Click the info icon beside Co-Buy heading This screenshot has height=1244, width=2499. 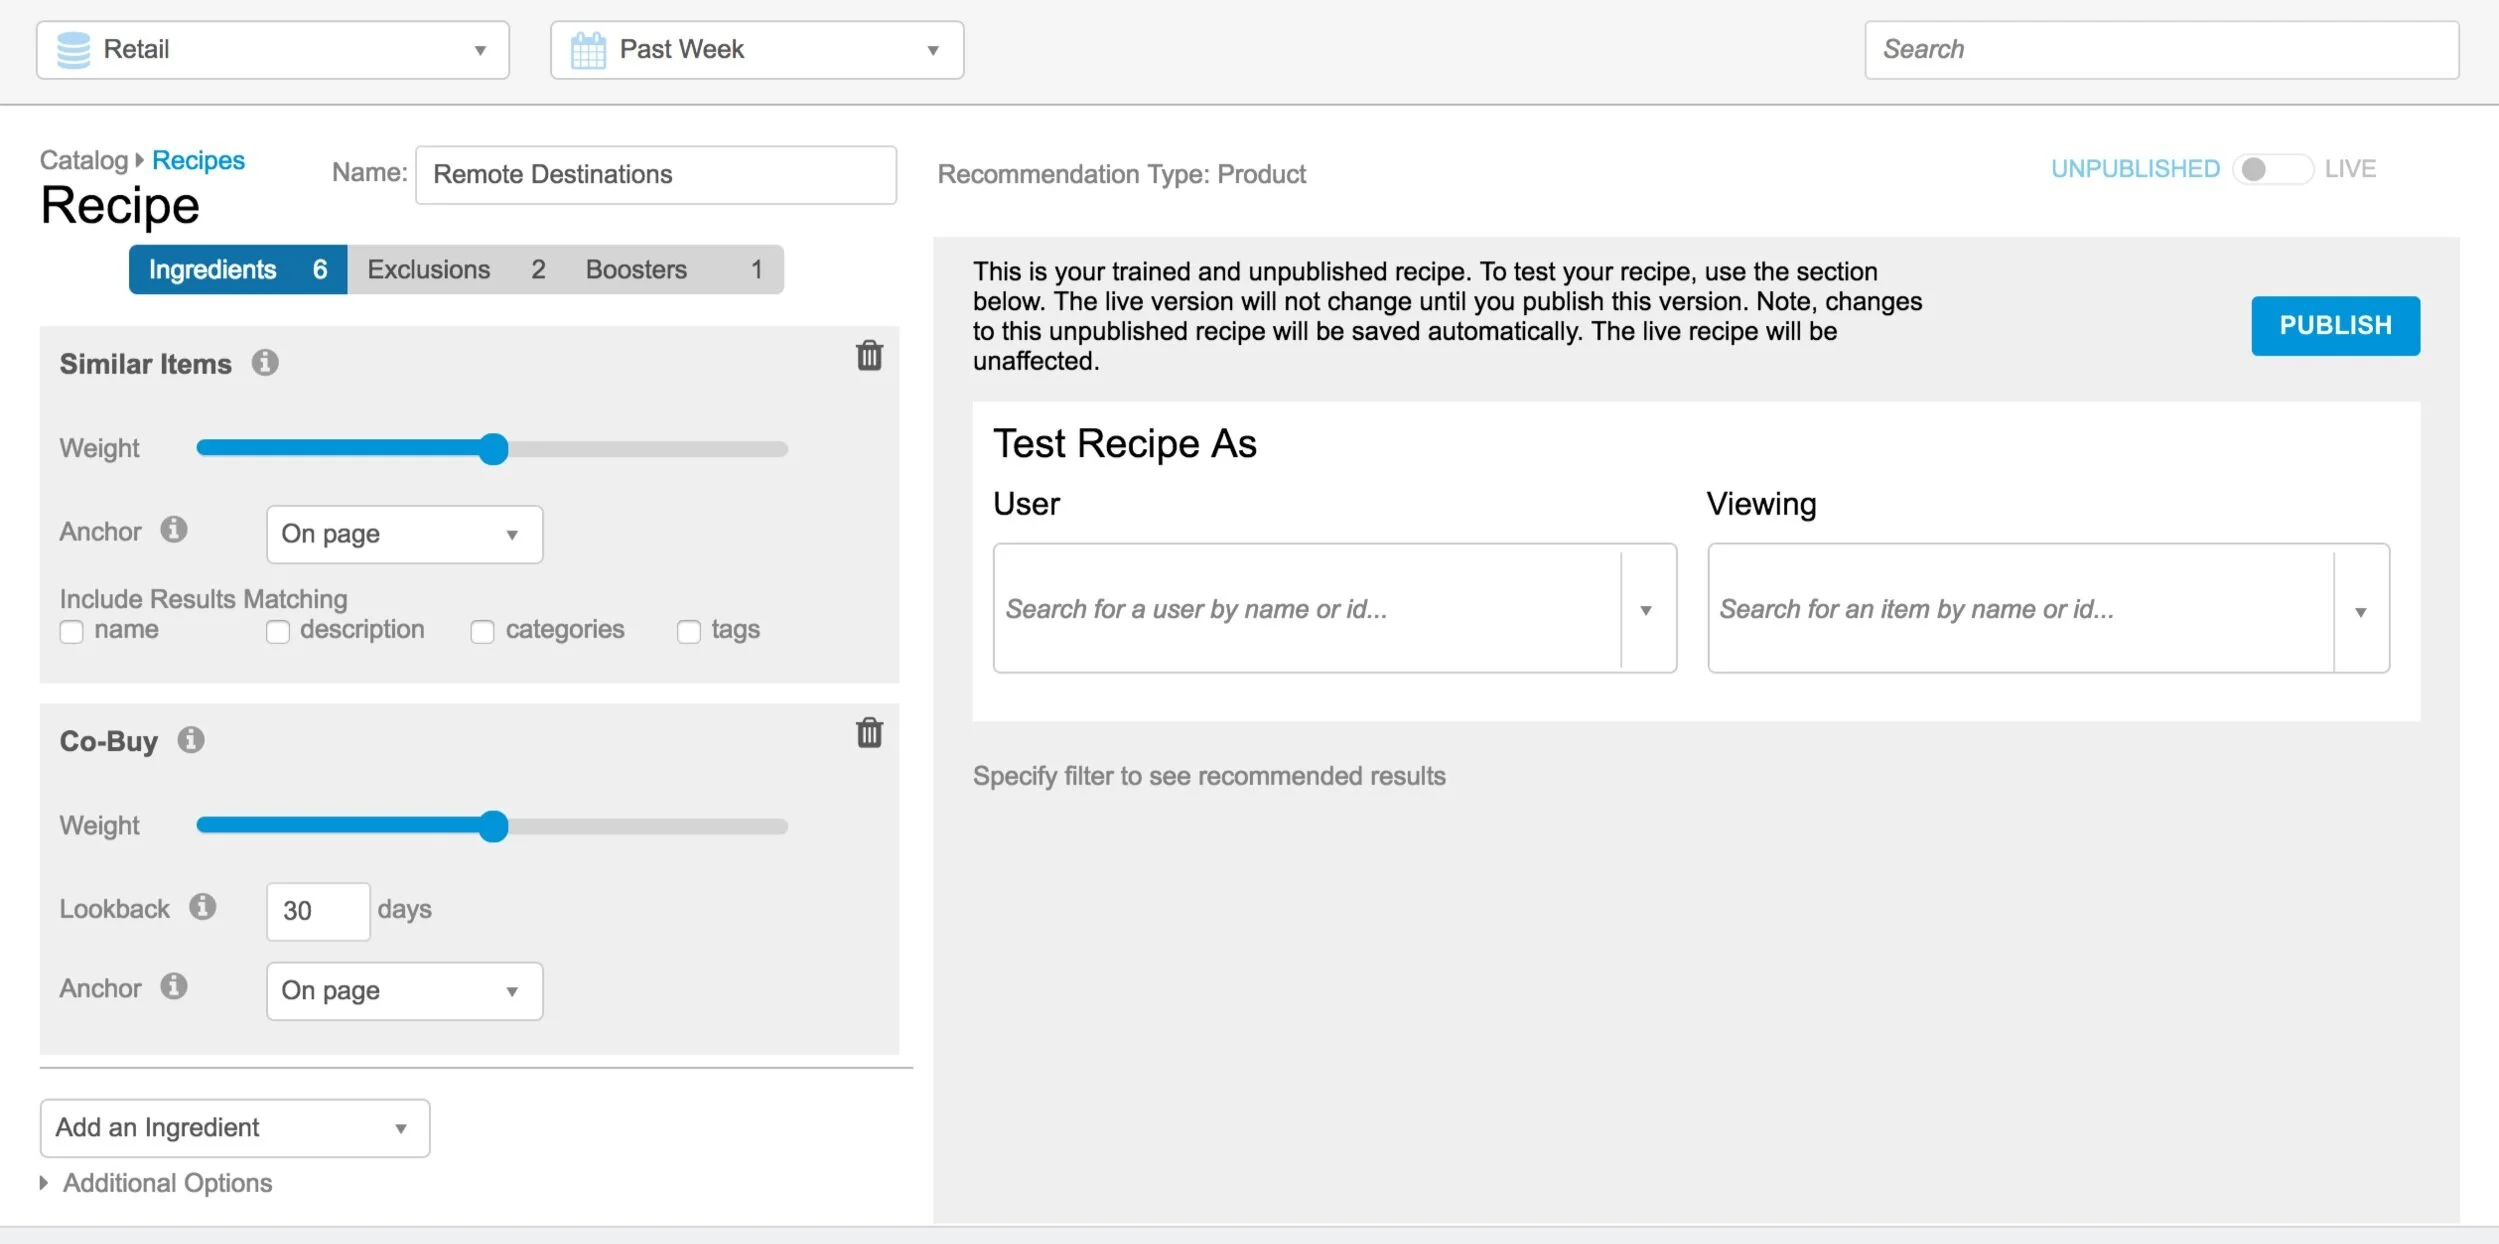click(x=191, y=740)
